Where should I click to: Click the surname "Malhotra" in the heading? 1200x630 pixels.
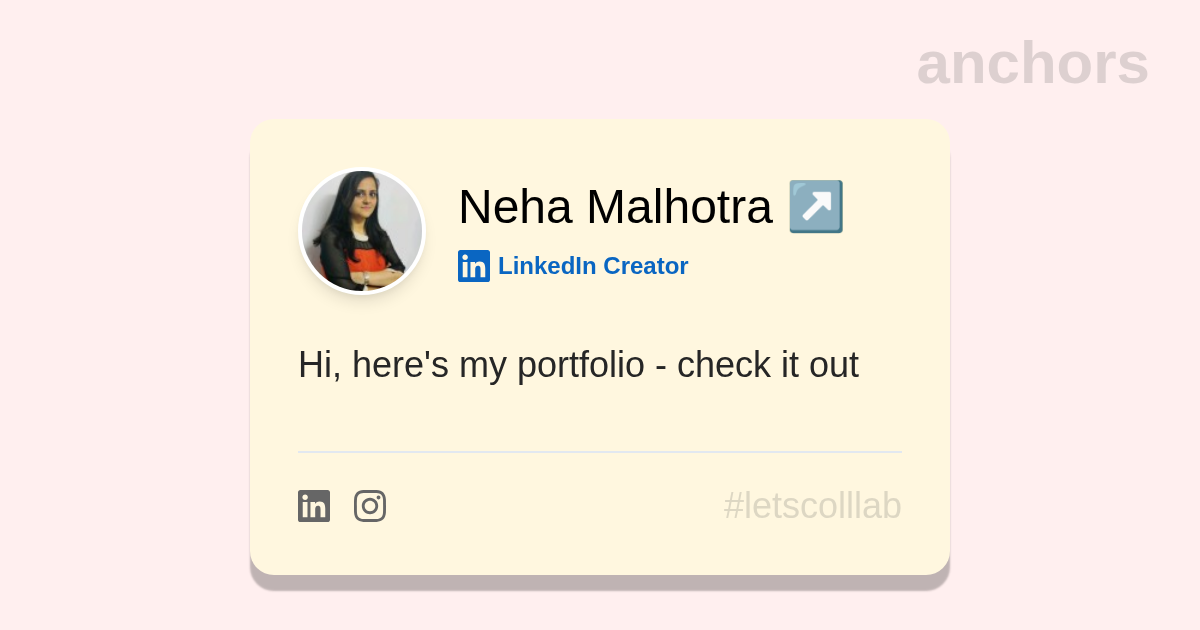679,207
